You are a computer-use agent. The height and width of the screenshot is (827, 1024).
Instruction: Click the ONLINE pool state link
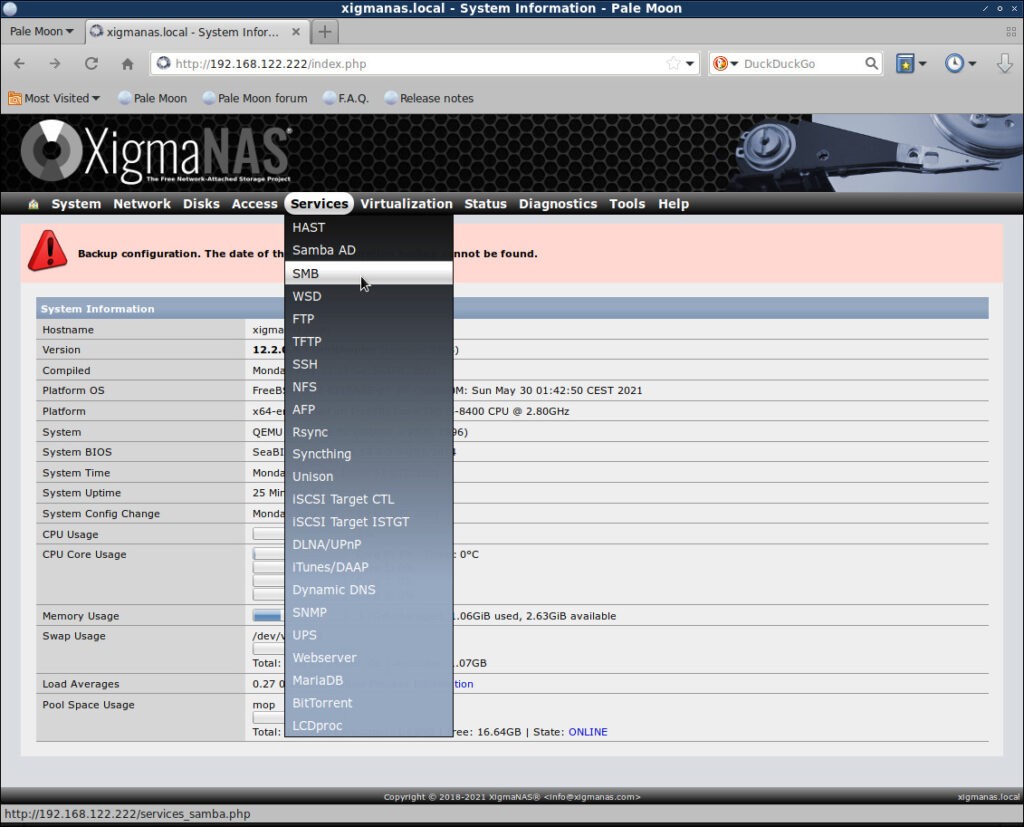coord(588,732)
